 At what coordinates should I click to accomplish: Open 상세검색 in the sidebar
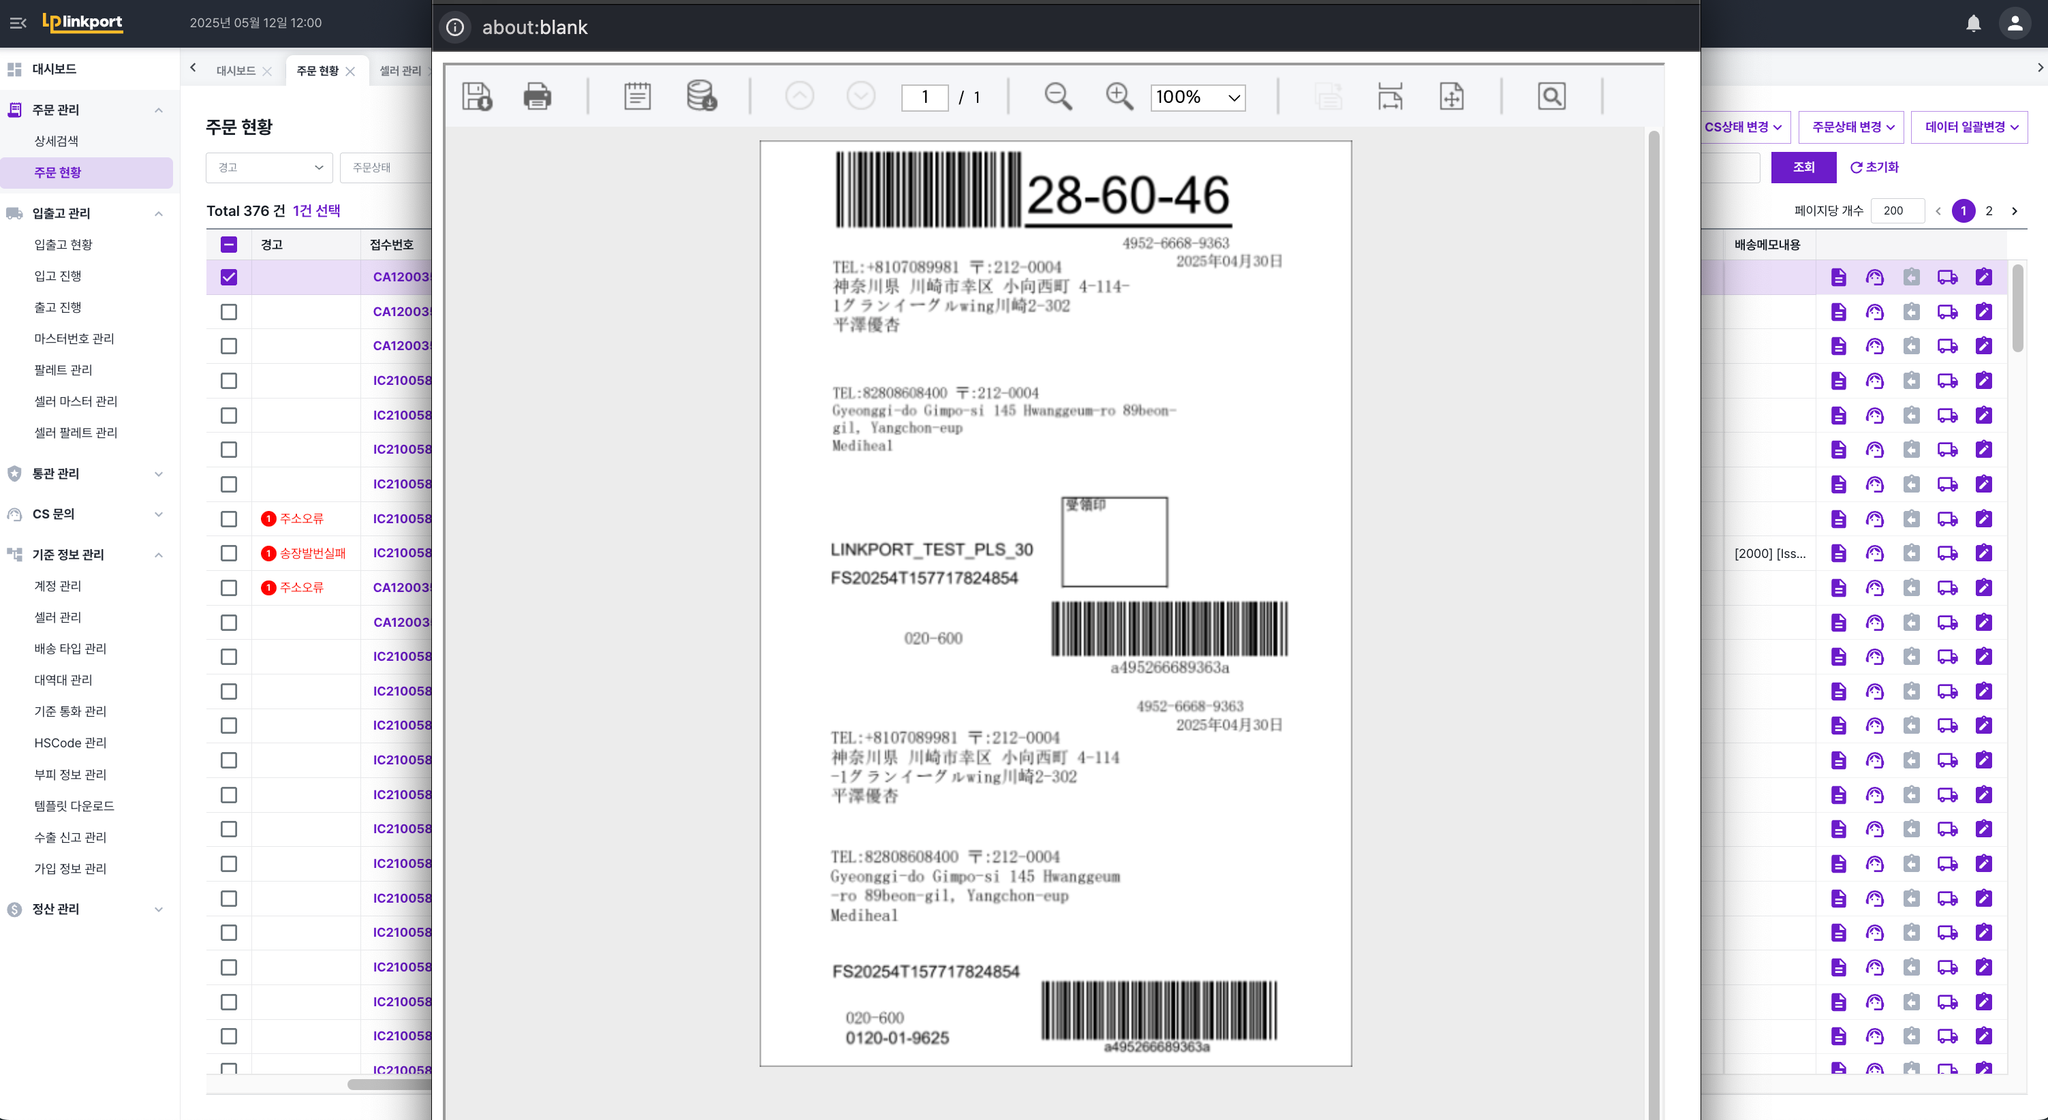point(56,141)
